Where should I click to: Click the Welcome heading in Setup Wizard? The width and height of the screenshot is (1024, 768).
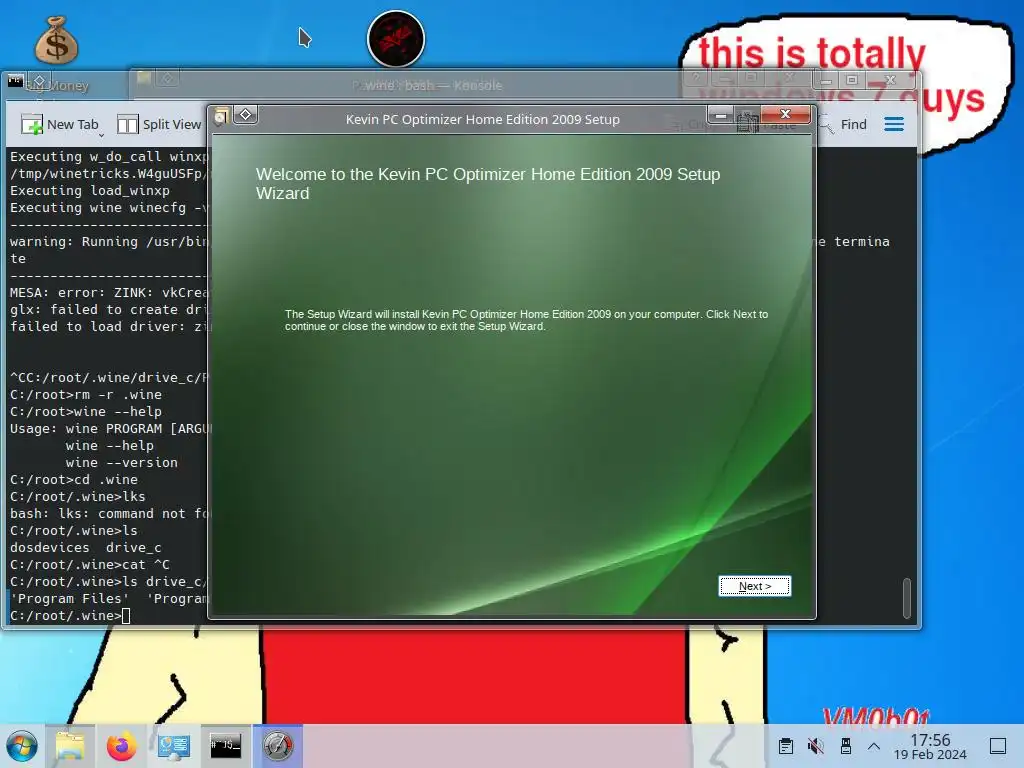[488, 184]
